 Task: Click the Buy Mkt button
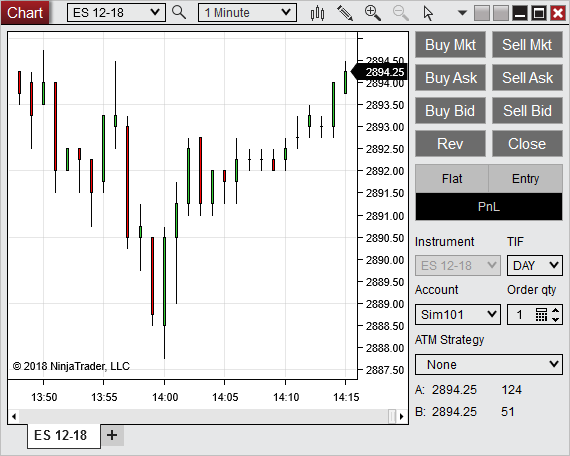pos(450,45)
